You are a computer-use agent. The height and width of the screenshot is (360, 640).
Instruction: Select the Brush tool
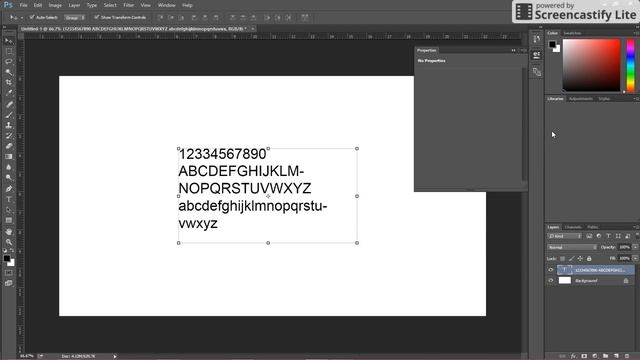9,115
